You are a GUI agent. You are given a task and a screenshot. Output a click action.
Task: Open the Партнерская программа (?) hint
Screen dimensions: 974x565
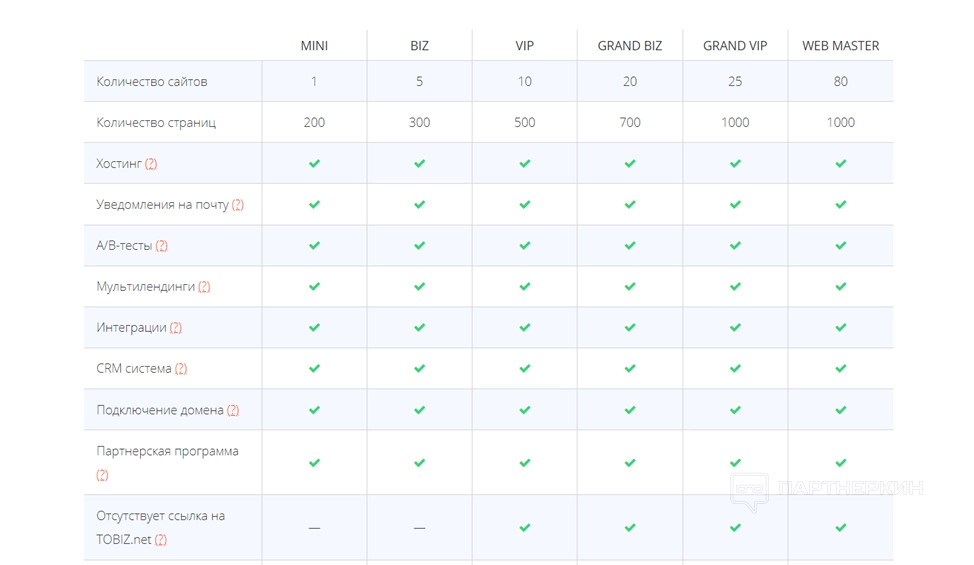[102, 475]
